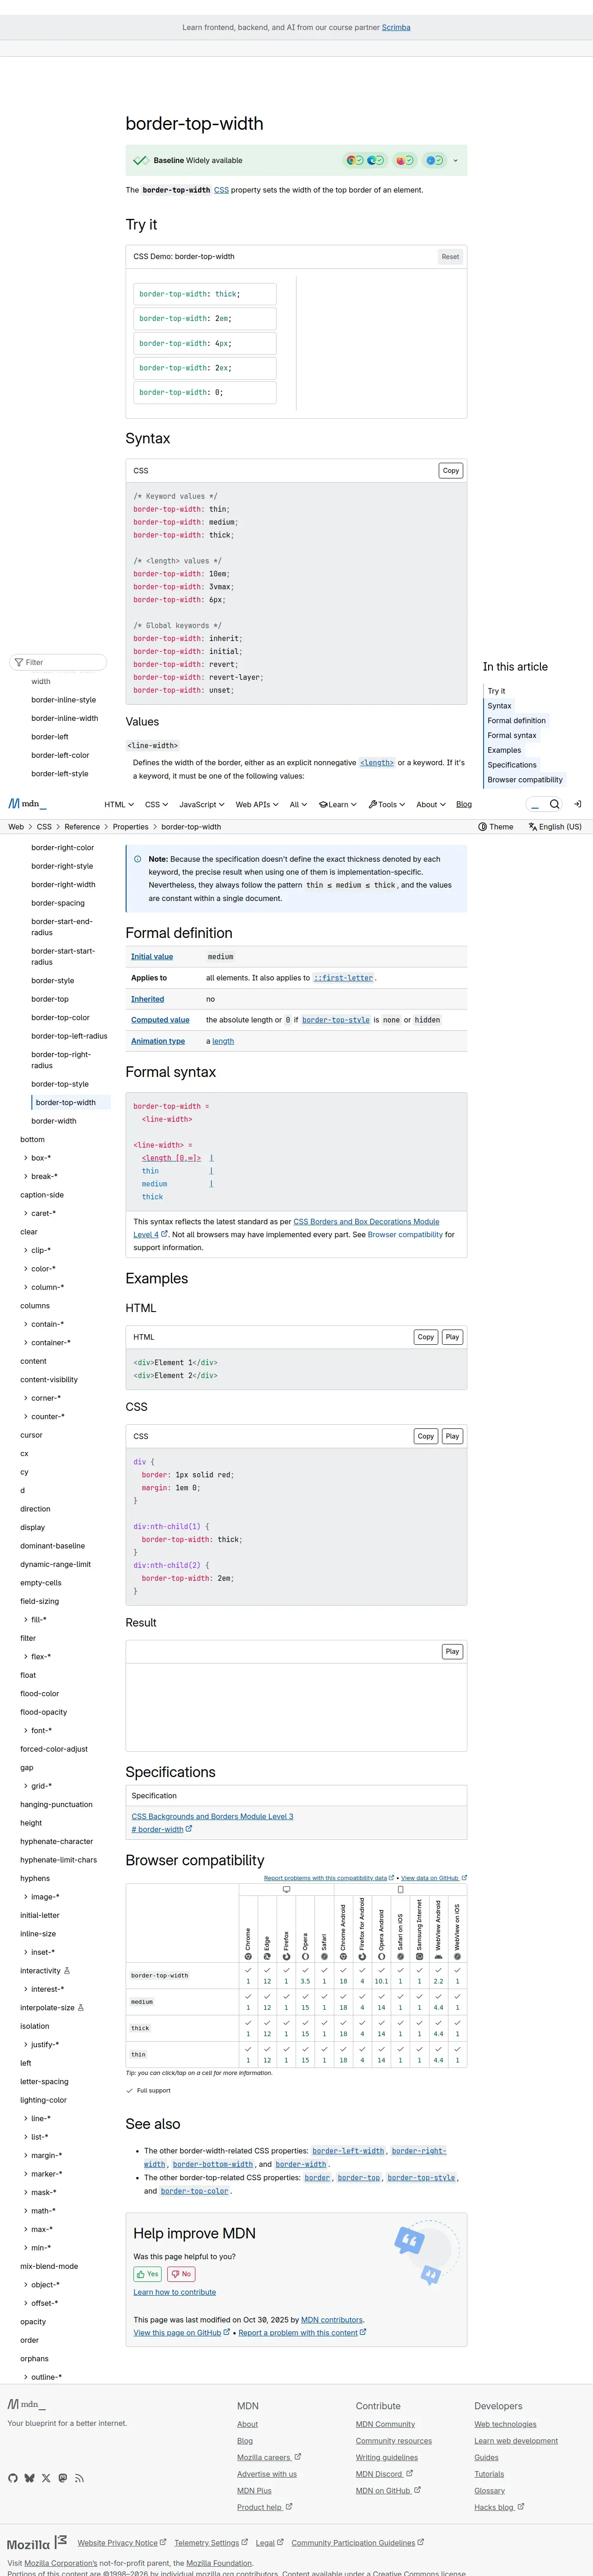
Task: Choose the 'border-top-width: 2em;' demo option
Action: (205, 319)
